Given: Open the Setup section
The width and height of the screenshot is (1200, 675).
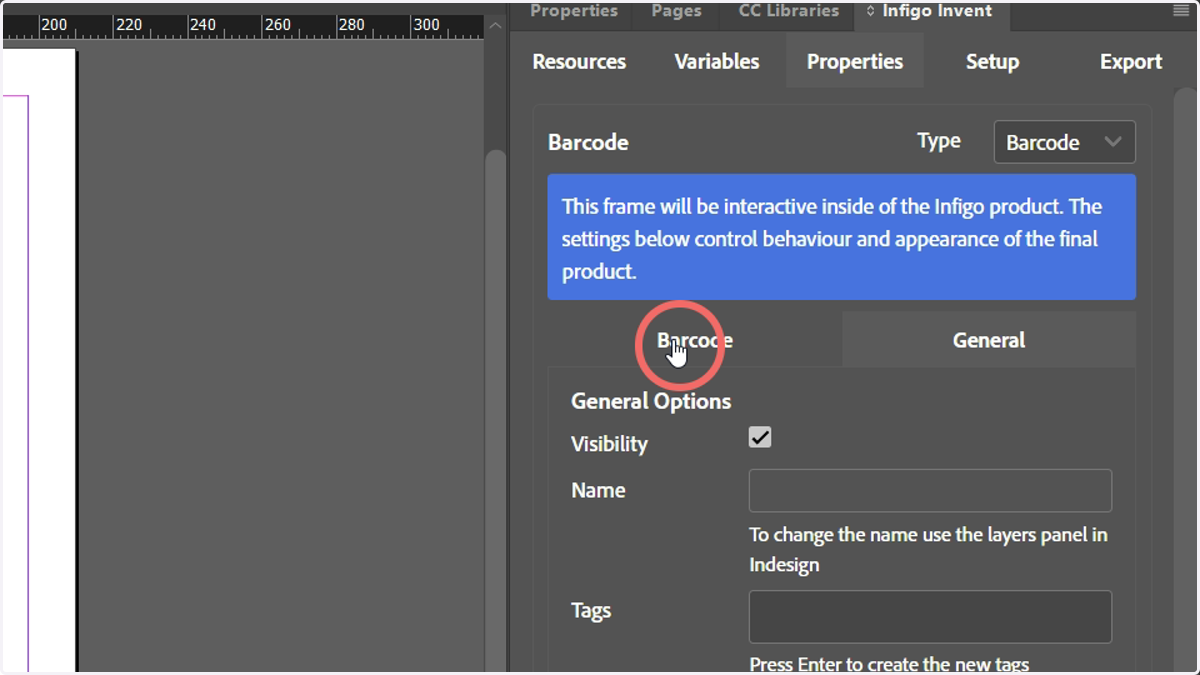Looking at the screenshot, I should point(992,61).
